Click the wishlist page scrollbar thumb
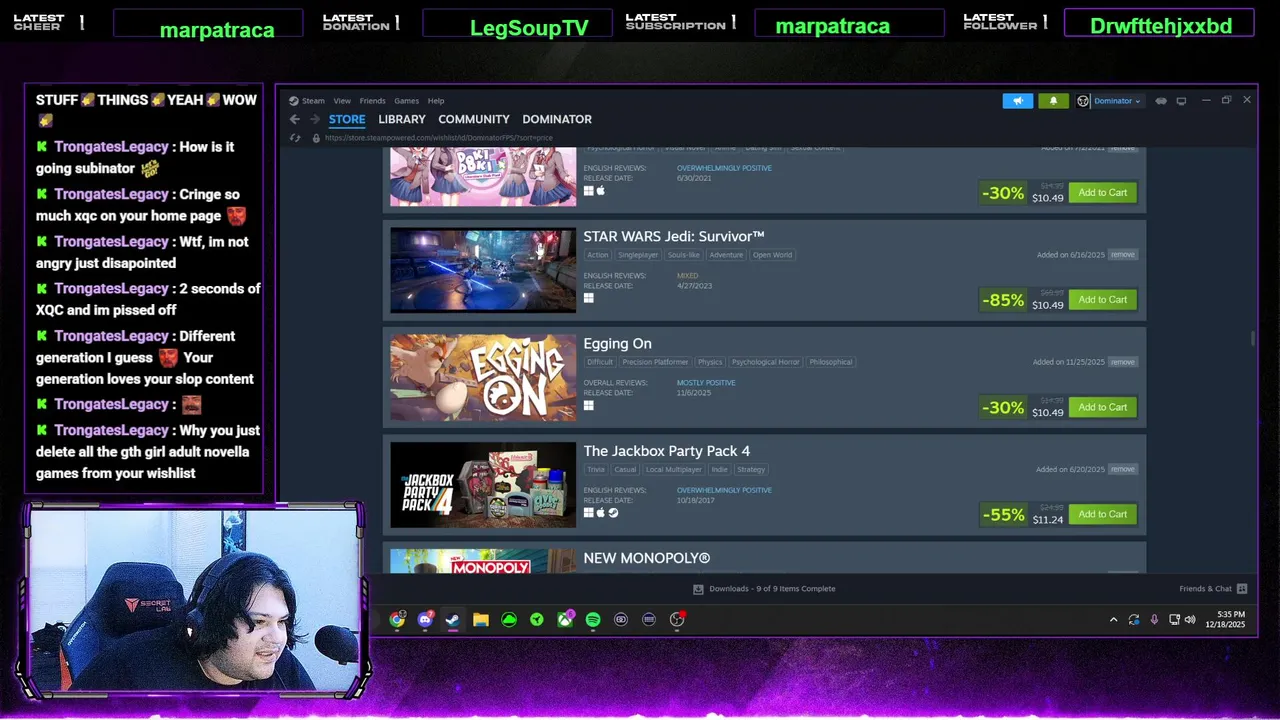This screenshot has height=720, width=1280. [1252, 340]
